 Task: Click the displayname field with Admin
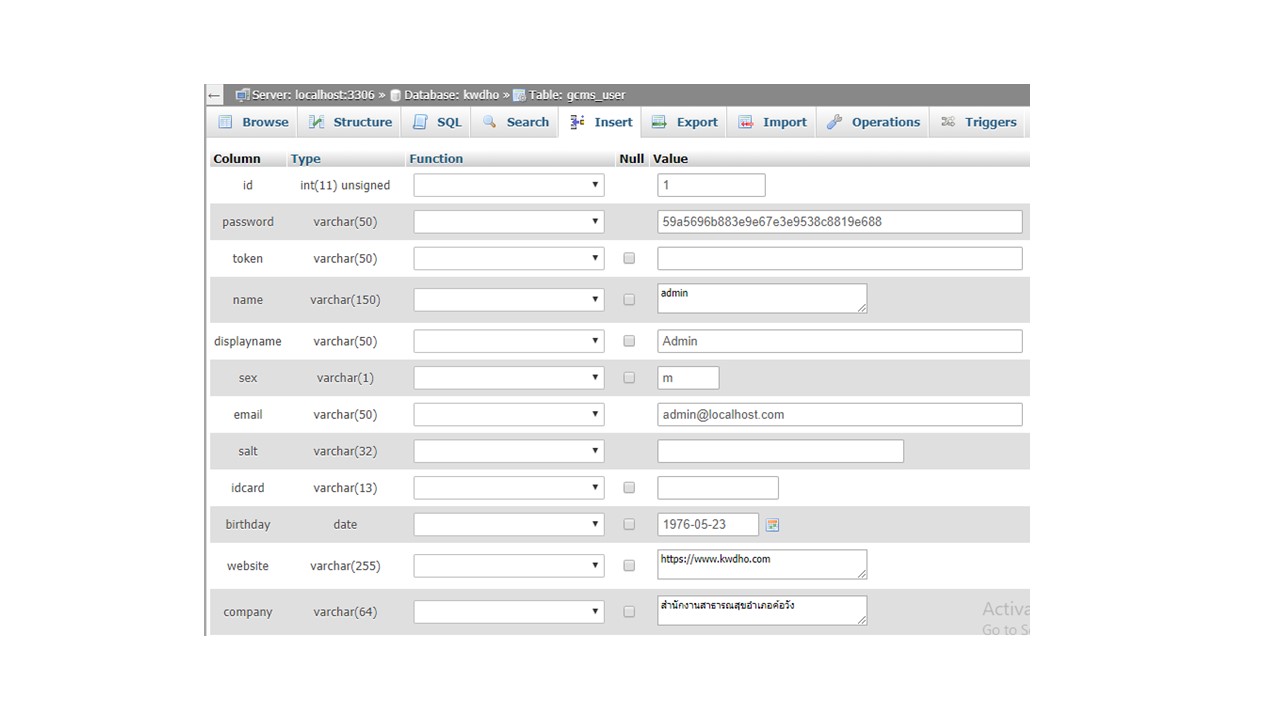point(840,341)
